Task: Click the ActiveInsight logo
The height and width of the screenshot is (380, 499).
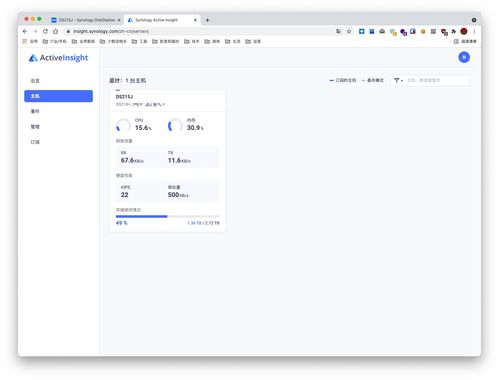Action: (58, 58)
